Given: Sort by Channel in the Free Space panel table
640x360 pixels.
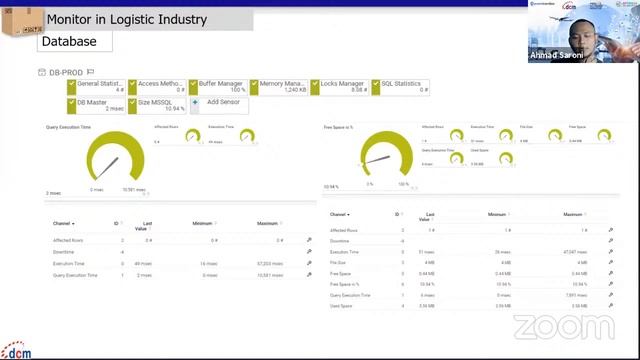Looking at the screenshot, I should [x=340, y=214].
